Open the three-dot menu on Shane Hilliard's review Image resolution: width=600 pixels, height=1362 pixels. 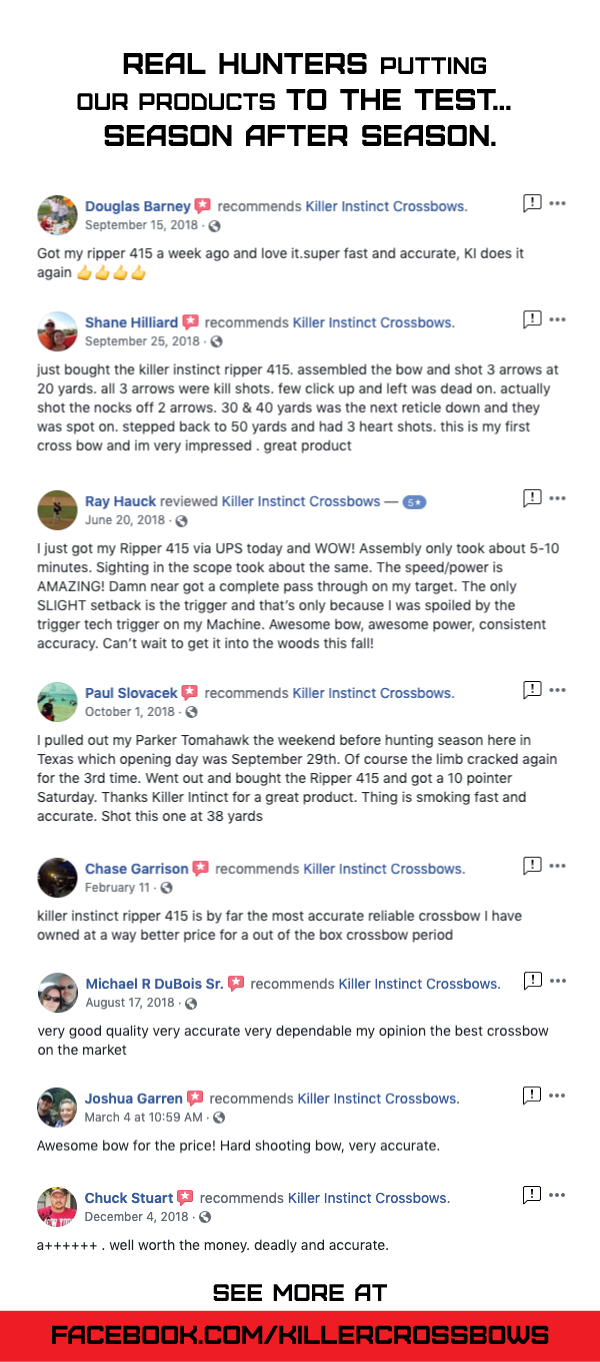point(558,320)
